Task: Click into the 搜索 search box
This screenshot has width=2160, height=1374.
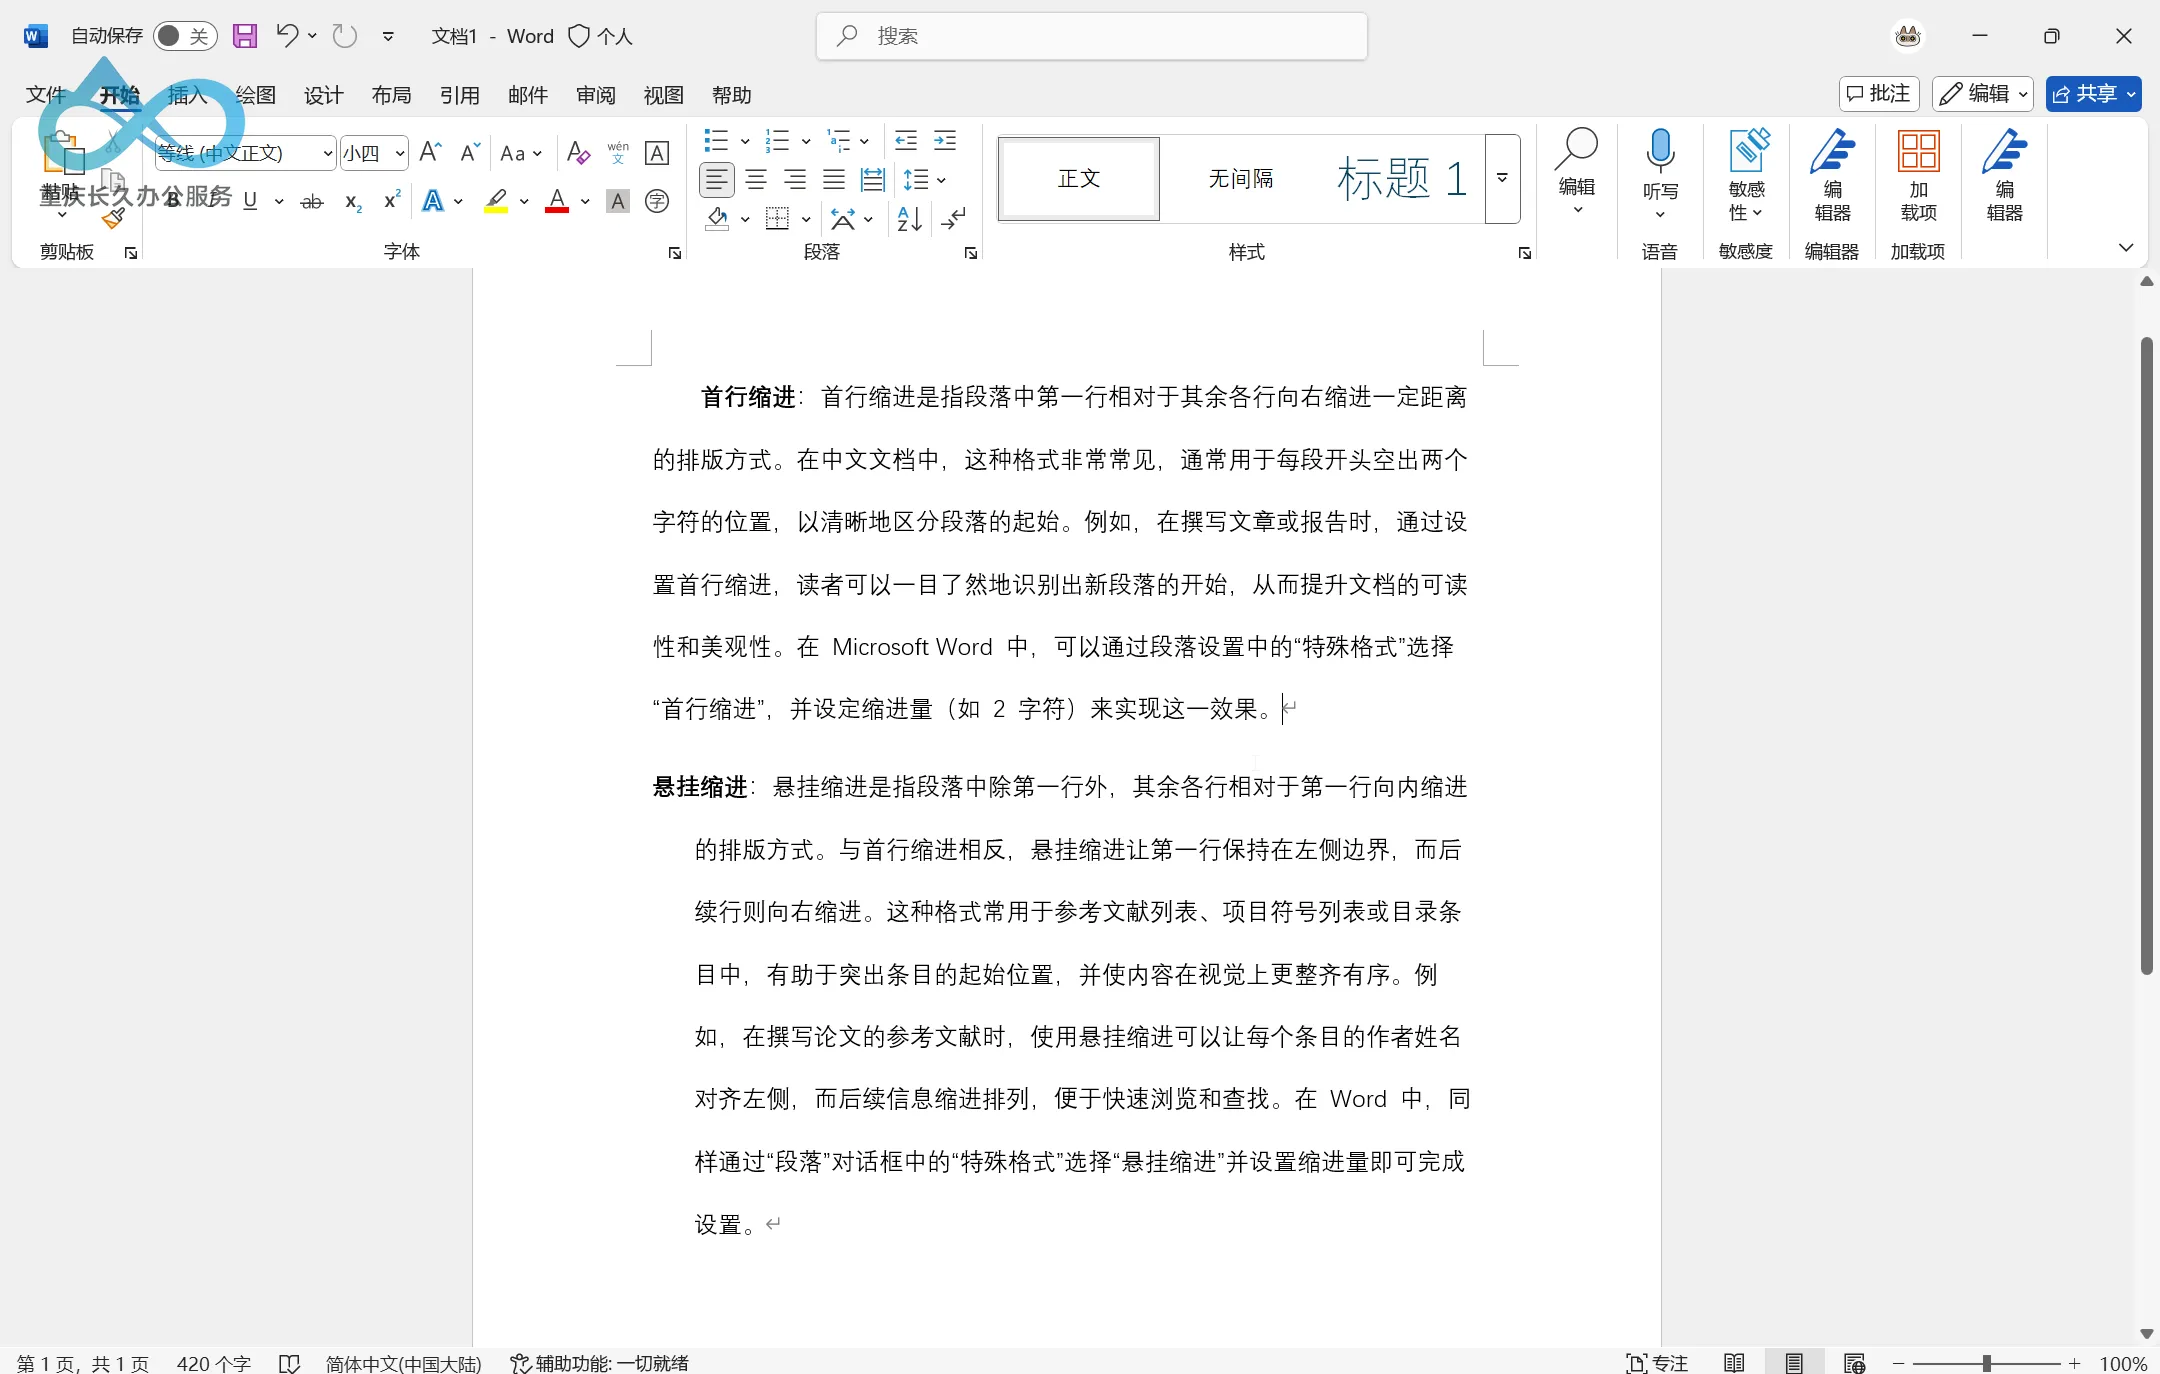Action: click(x=1092, y=36)
